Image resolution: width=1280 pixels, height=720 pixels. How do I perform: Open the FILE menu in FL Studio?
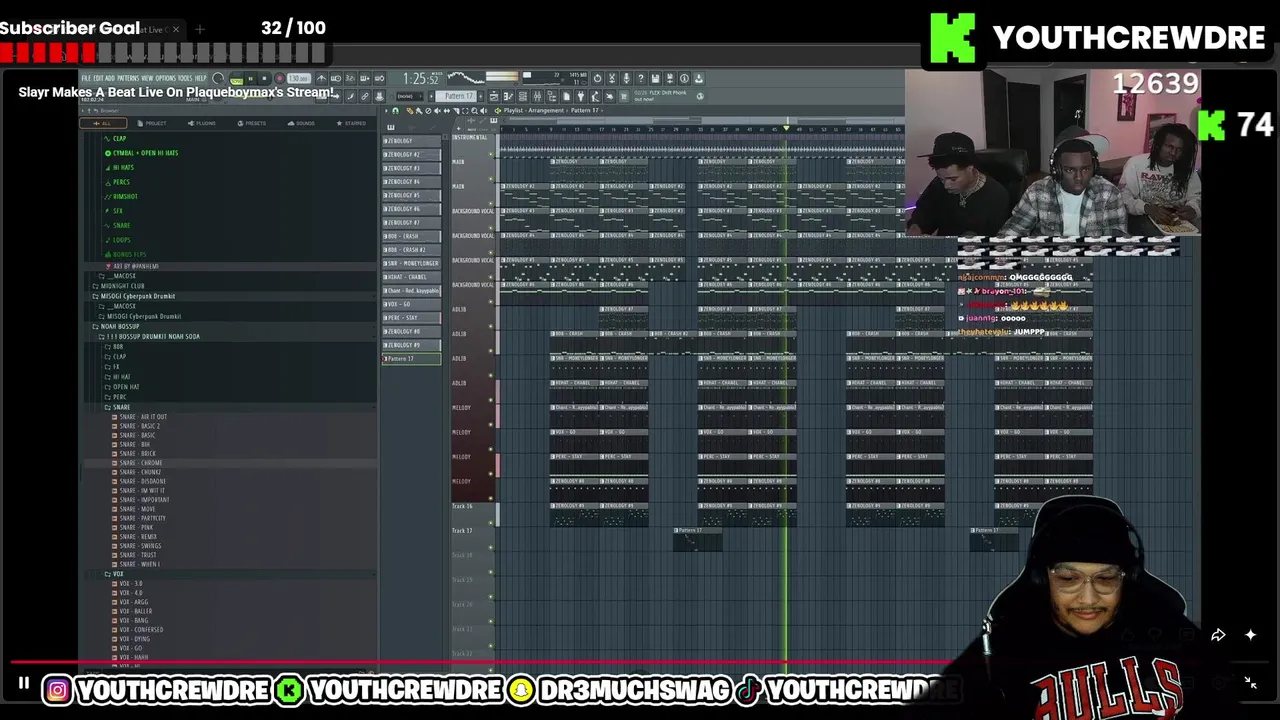[86, 78]
